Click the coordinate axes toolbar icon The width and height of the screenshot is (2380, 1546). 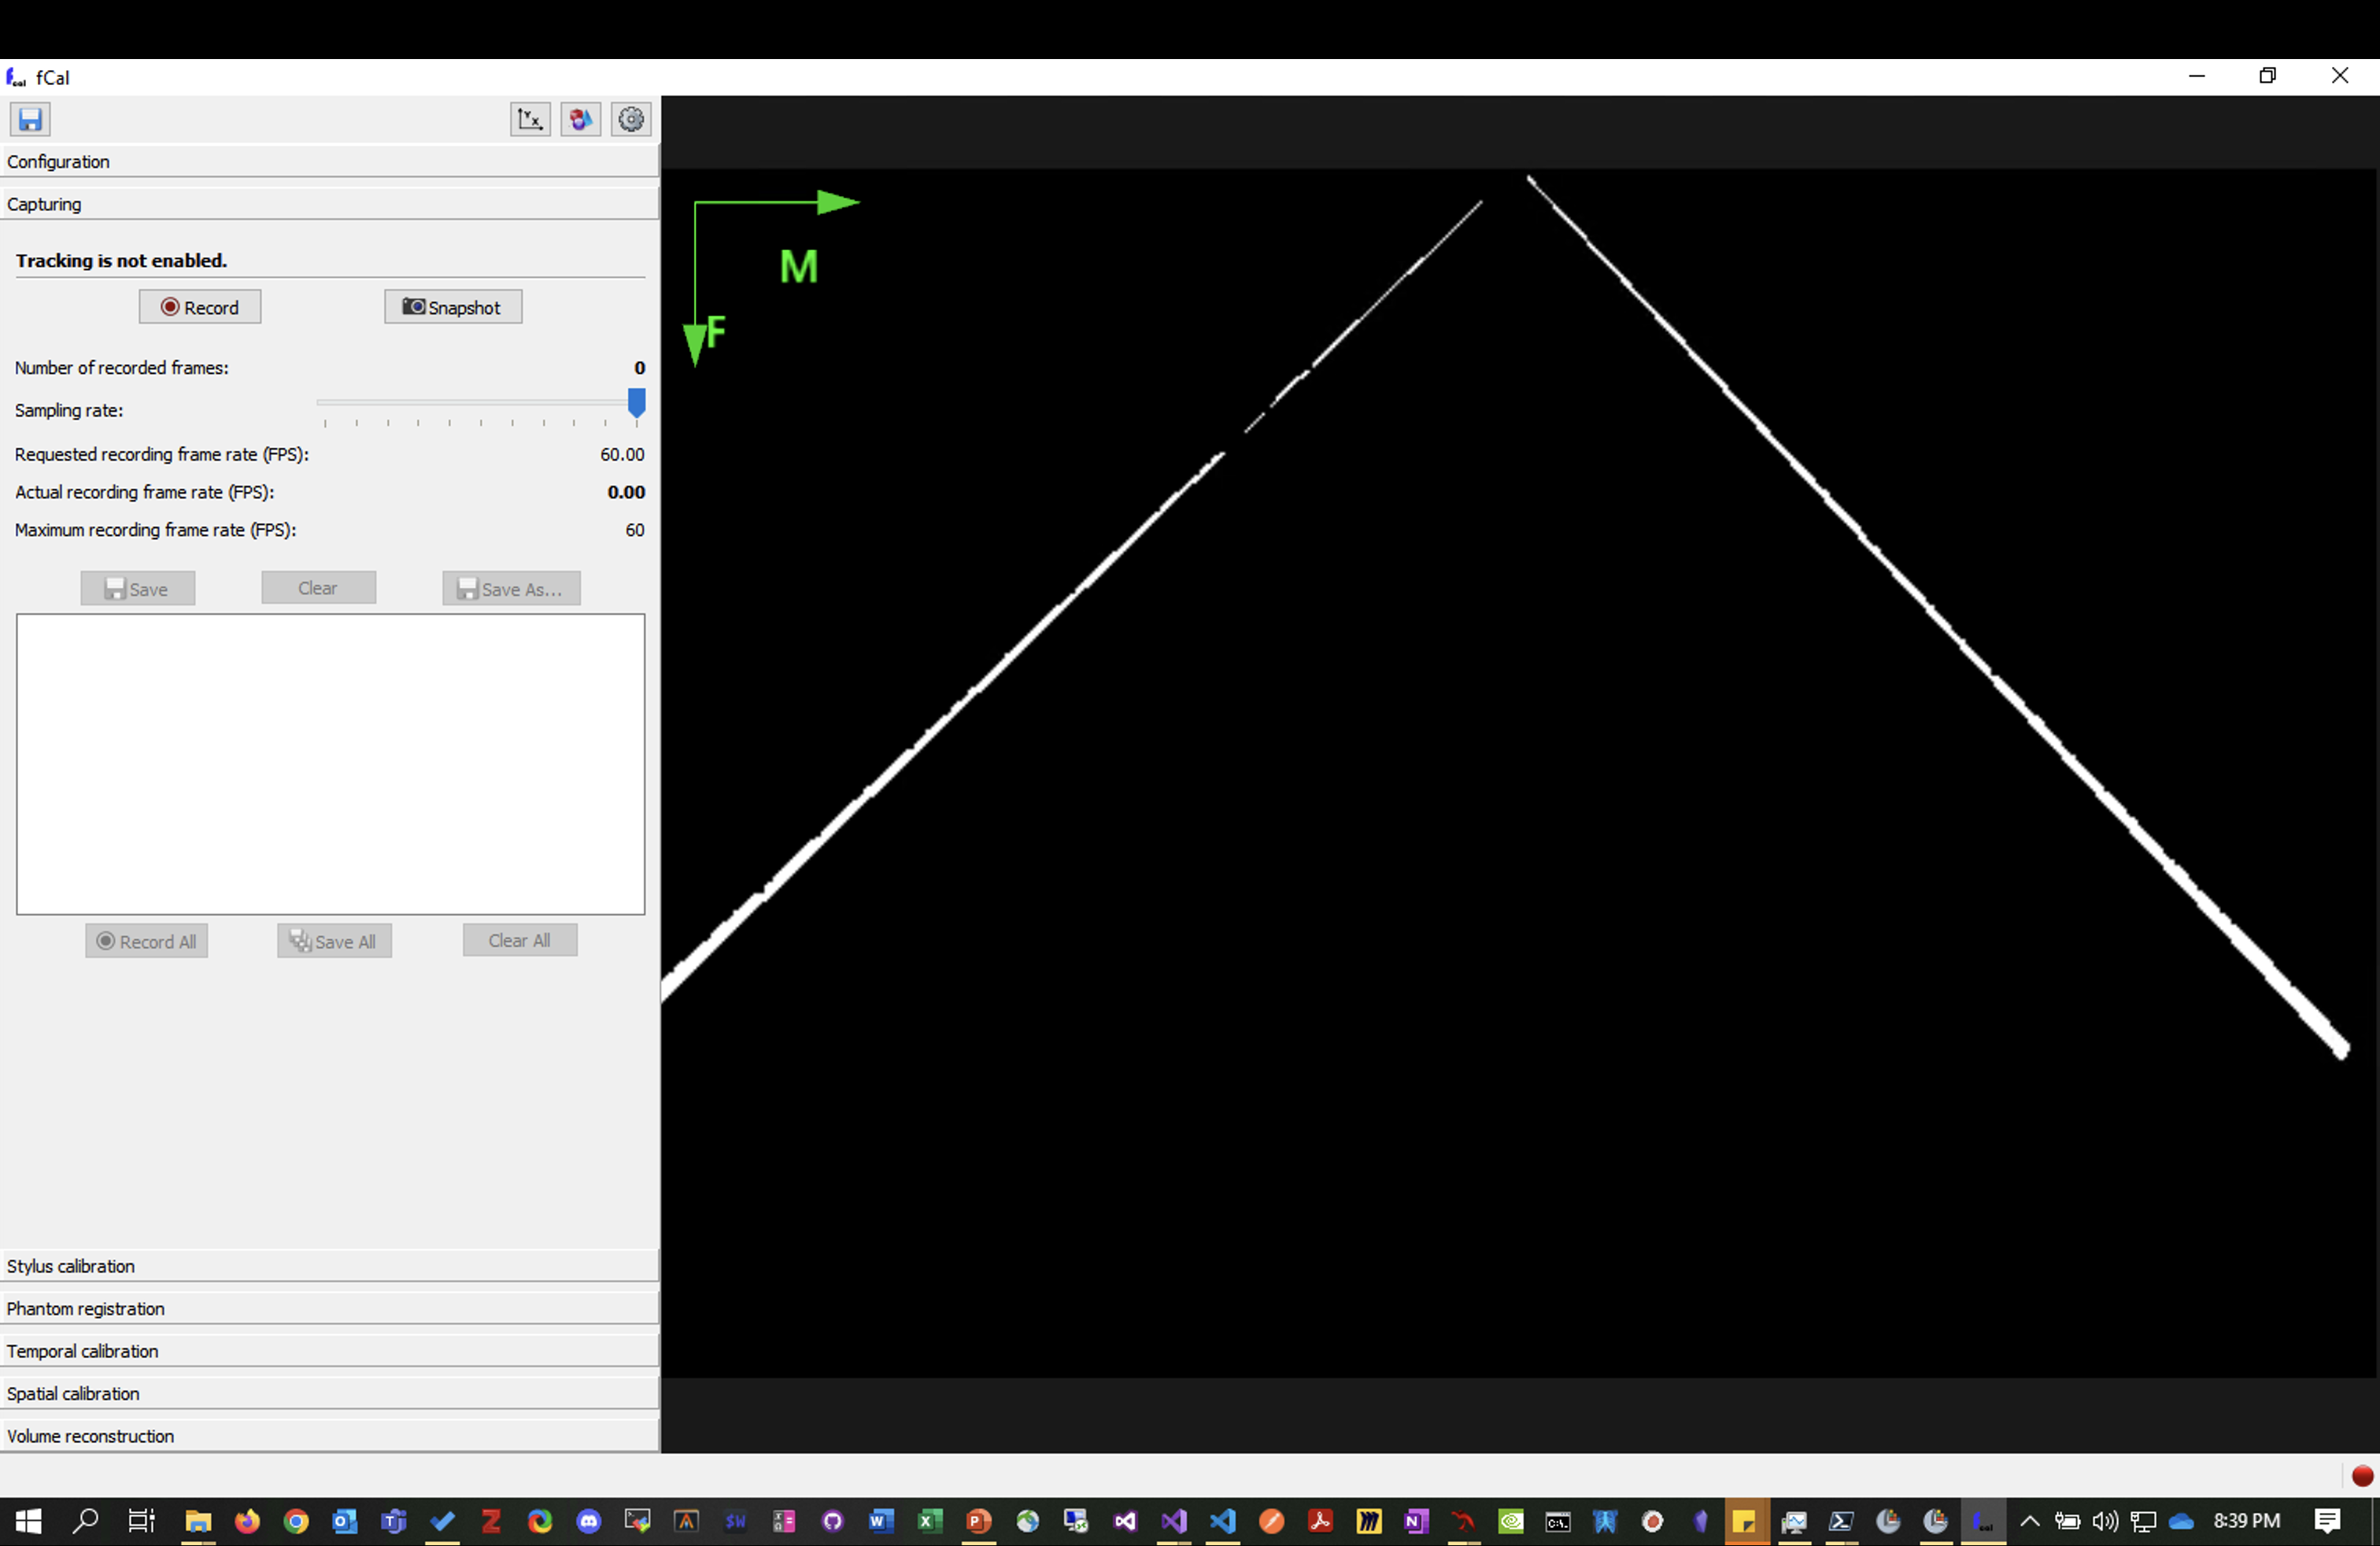coord(530,119)
